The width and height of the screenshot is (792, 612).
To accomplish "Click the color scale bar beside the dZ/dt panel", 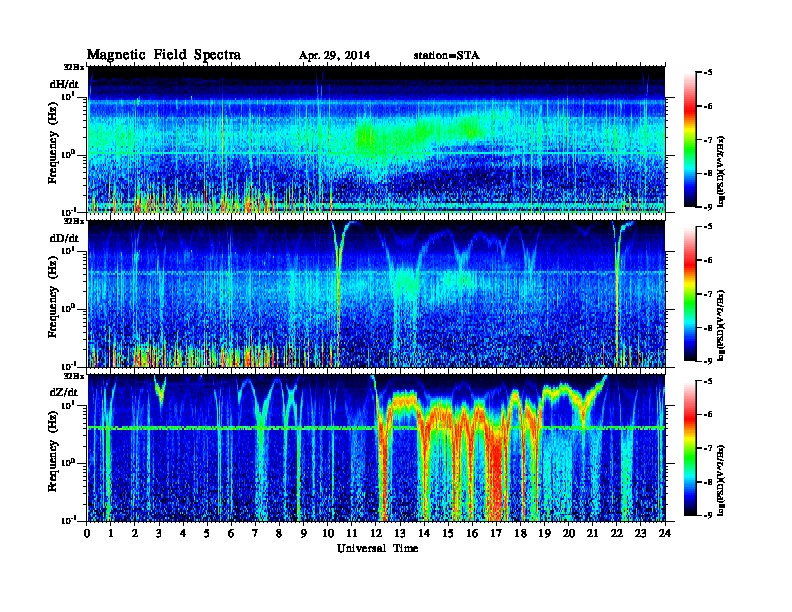I will point(689,448).
